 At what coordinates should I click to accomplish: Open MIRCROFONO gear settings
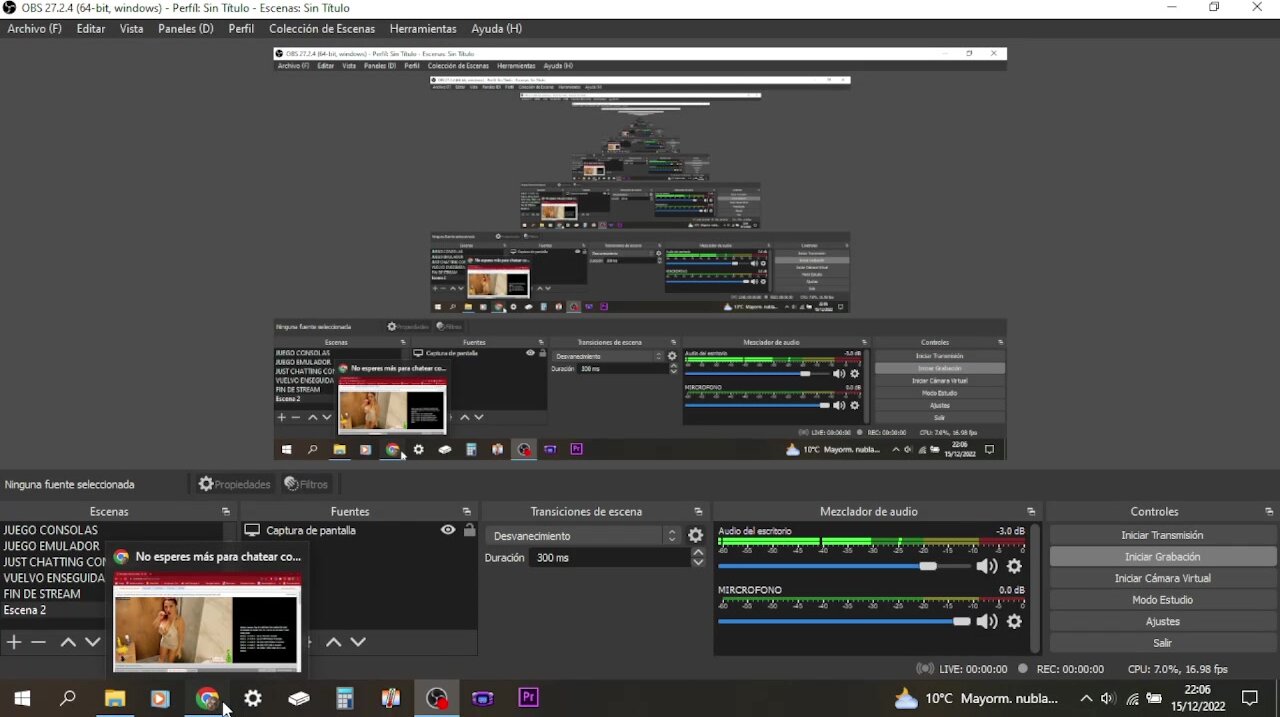pyautogui.click(x=1014, y=622)
